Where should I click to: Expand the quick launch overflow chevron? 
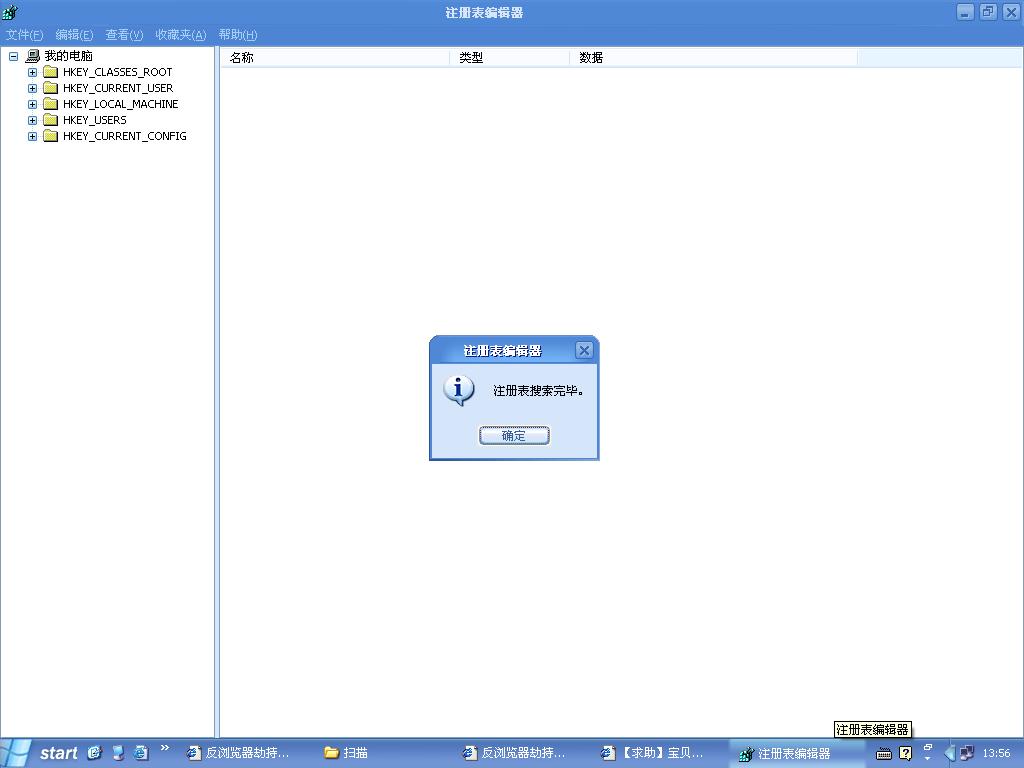click(165, 748)
